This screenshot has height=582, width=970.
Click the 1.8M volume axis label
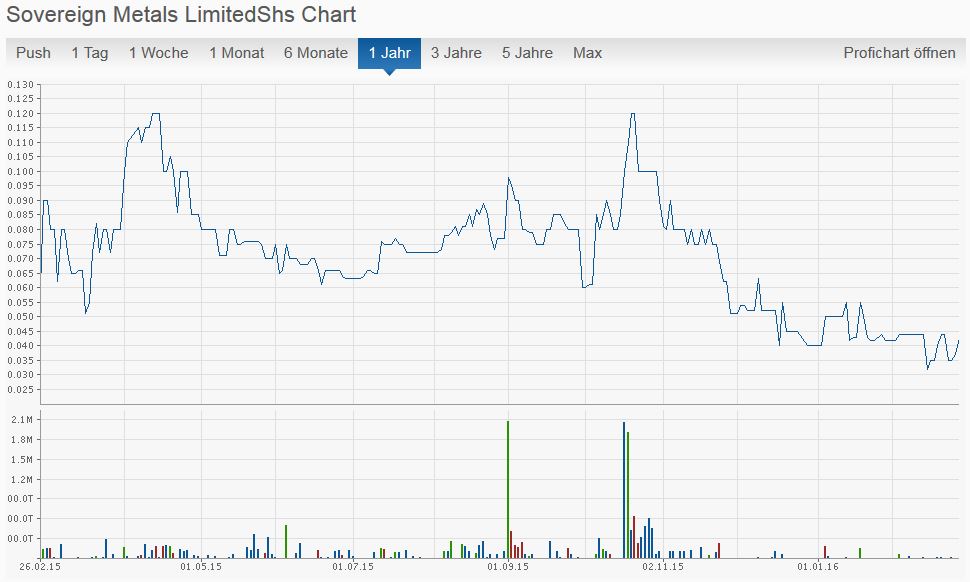click(22, 440)
